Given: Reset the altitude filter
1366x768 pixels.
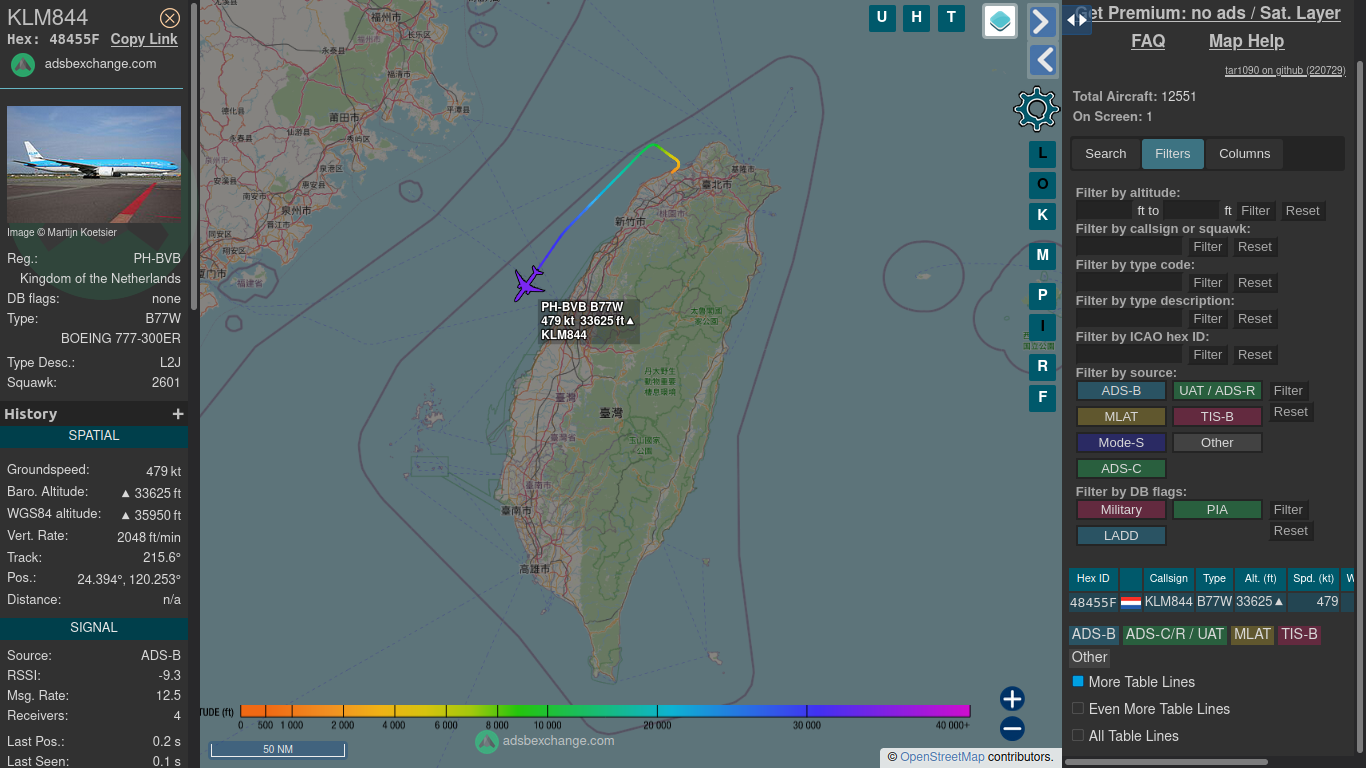Looking at the screenshot, I should coord(1302,211).
